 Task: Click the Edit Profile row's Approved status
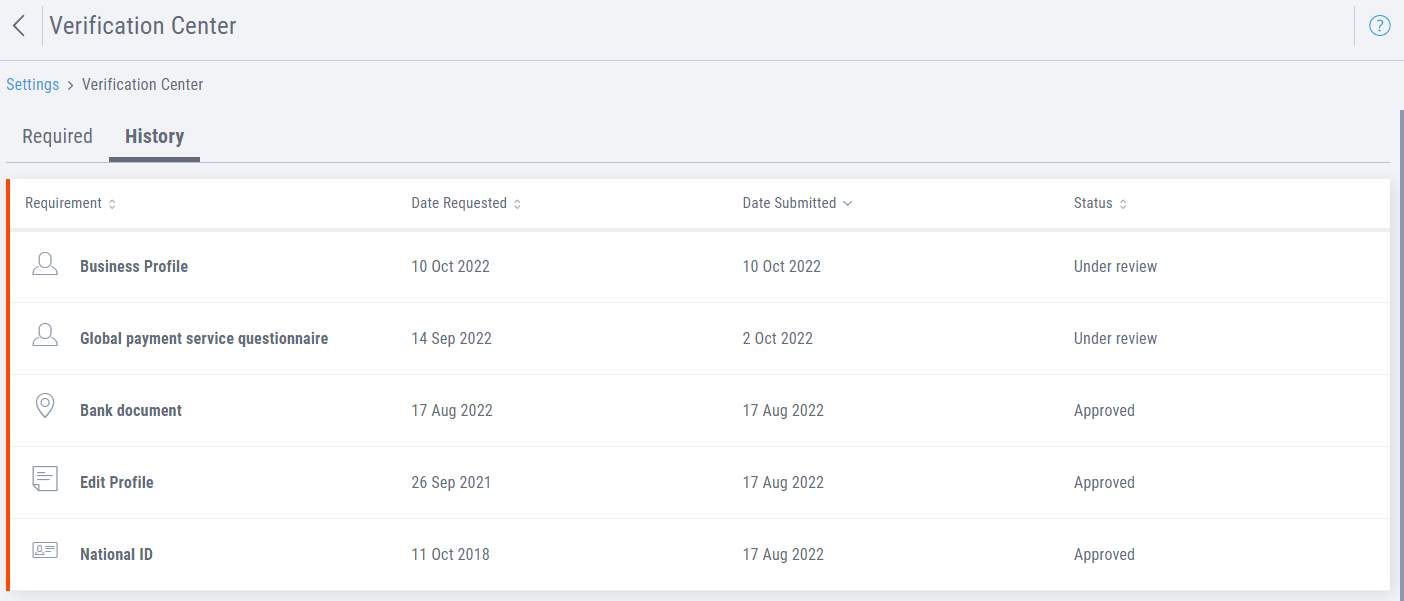tap(1104, 483)
